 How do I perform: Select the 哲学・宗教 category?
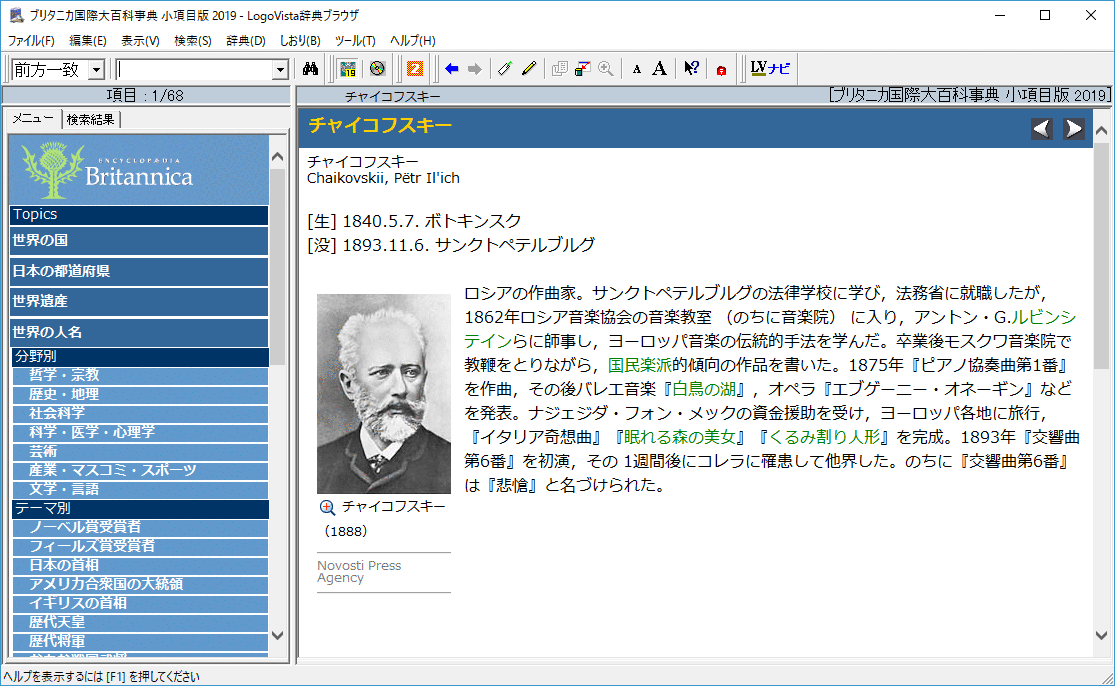point(141,375)
